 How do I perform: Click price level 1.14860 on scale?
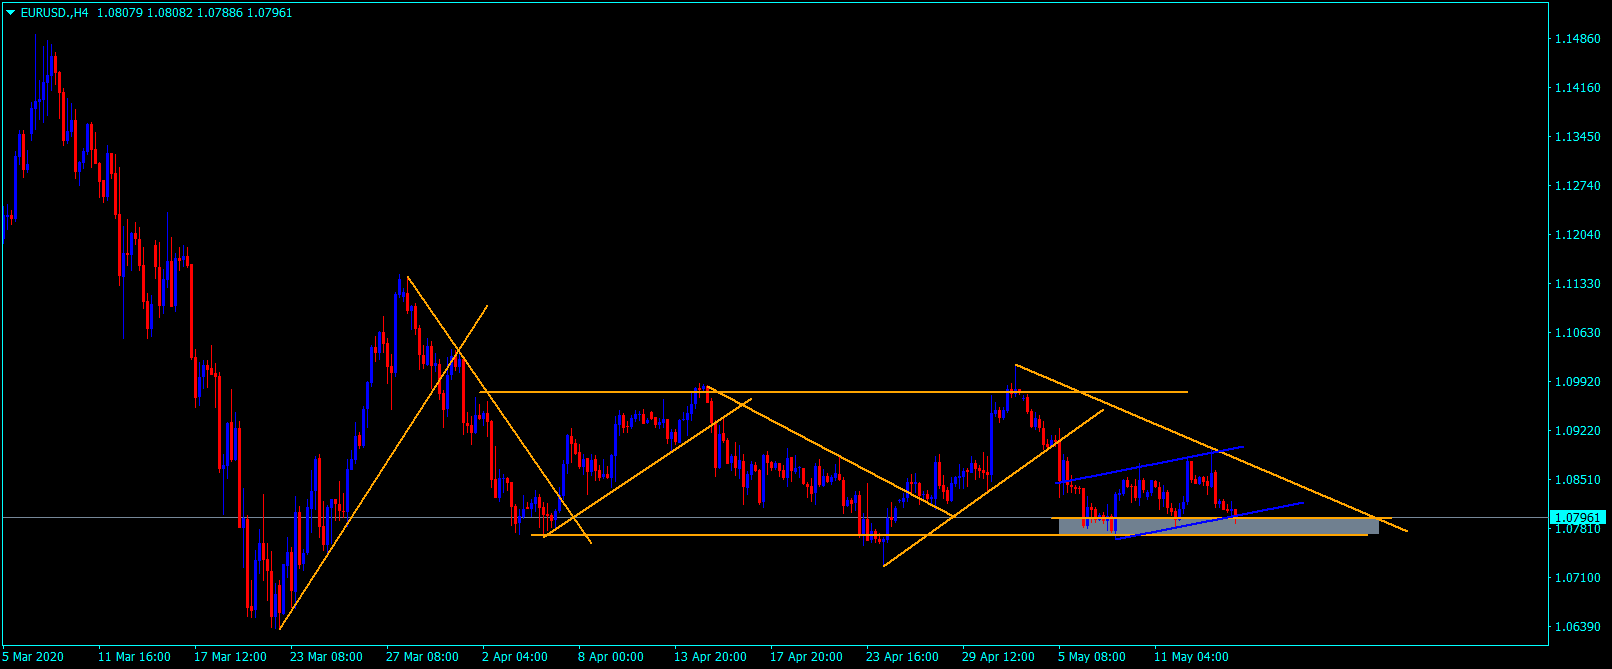point(1576,39)
